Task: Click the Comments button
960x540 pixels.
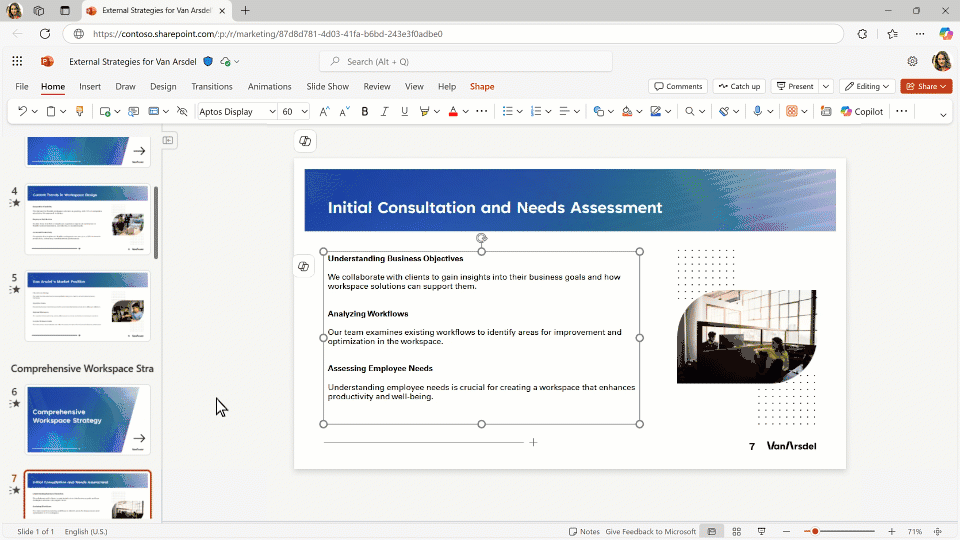Action: click(x=678, y=87)
